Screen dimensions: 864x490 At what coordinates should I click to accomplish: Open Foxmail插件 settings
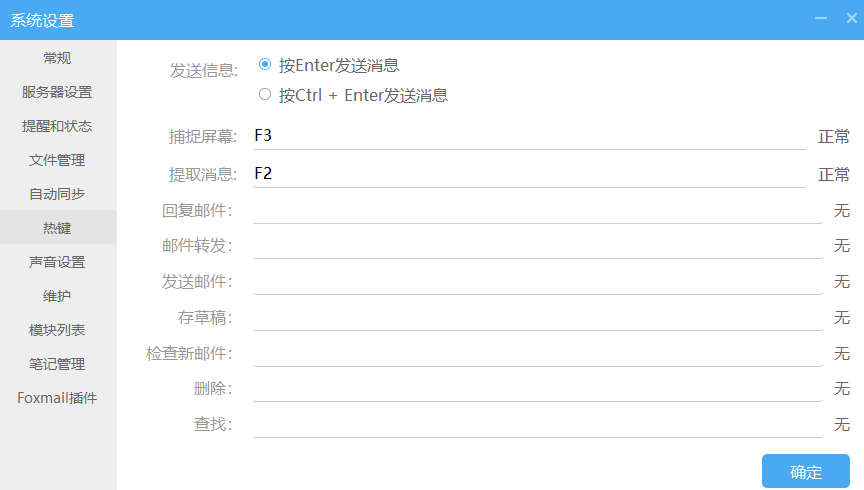click(57, 398)
